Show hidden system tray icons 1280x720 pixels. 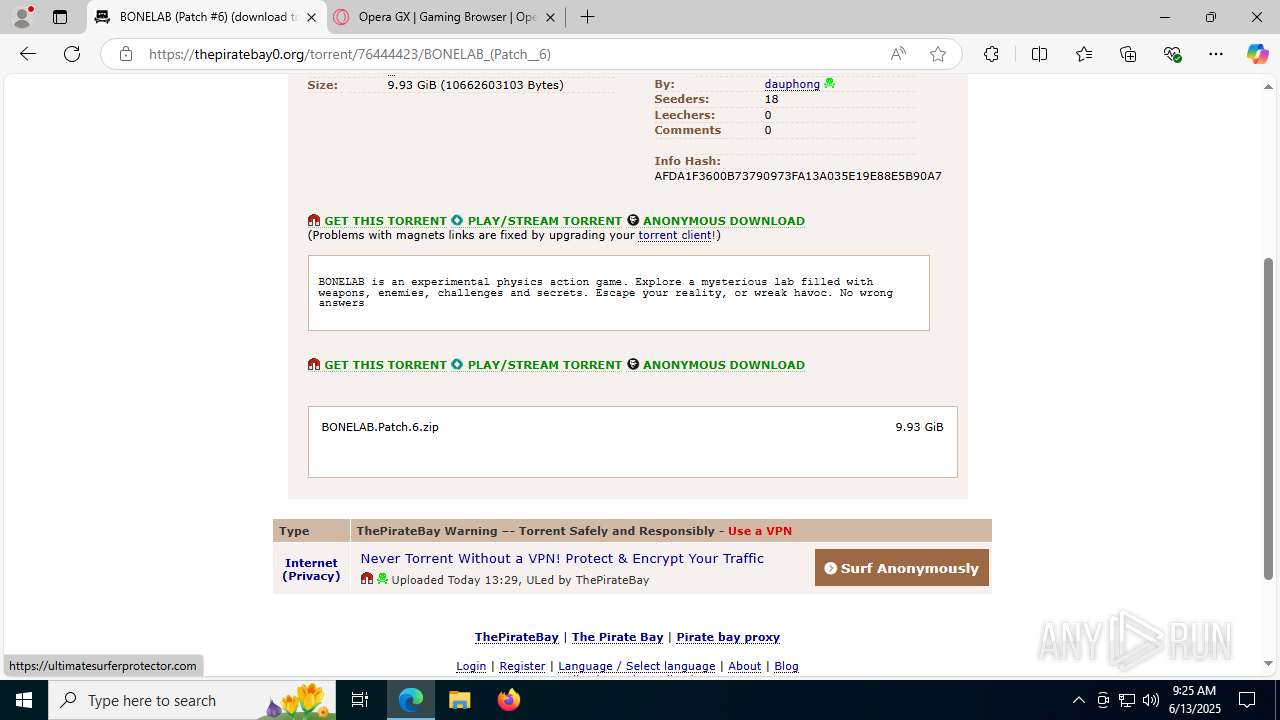pyautogui.click(x=1078, y=700)
